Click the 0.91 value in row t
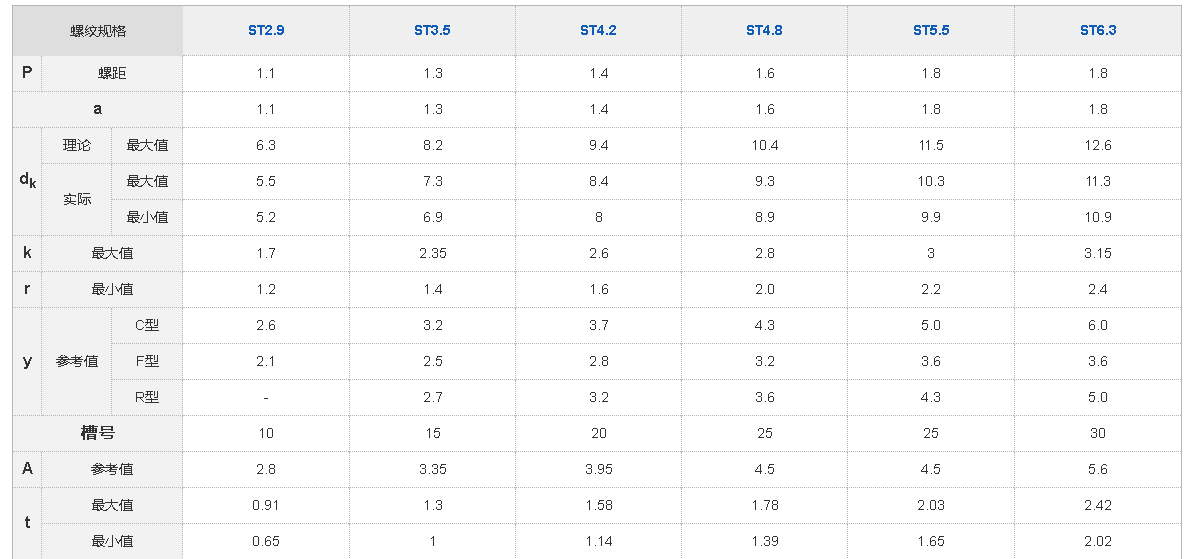This screenshot has width=1190, height=559. (x=266, y=505)
